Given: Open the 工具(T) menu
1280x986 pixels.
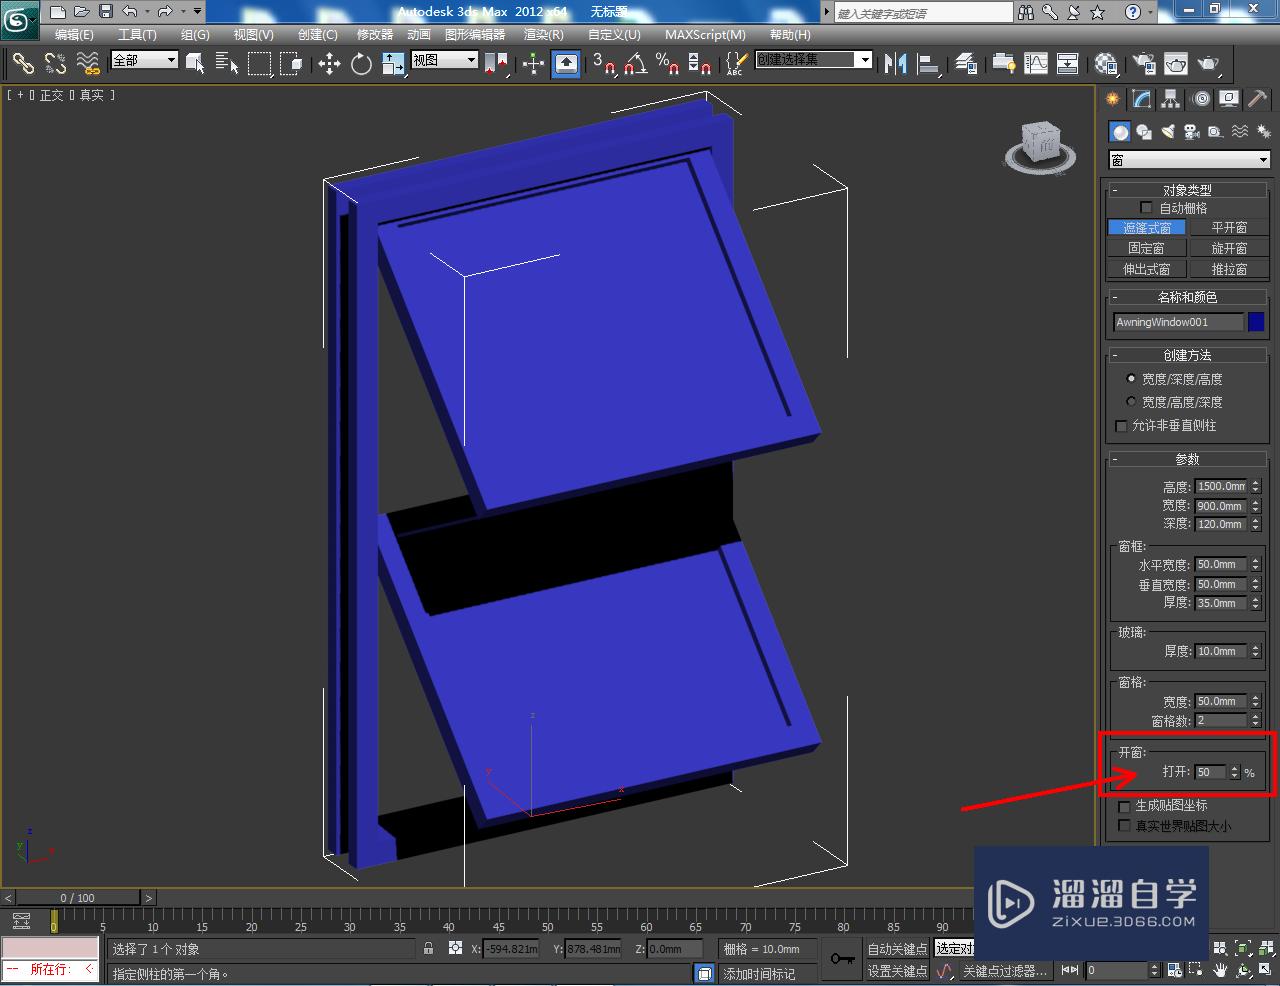Looking at the screenshot, I should point(137,35).
